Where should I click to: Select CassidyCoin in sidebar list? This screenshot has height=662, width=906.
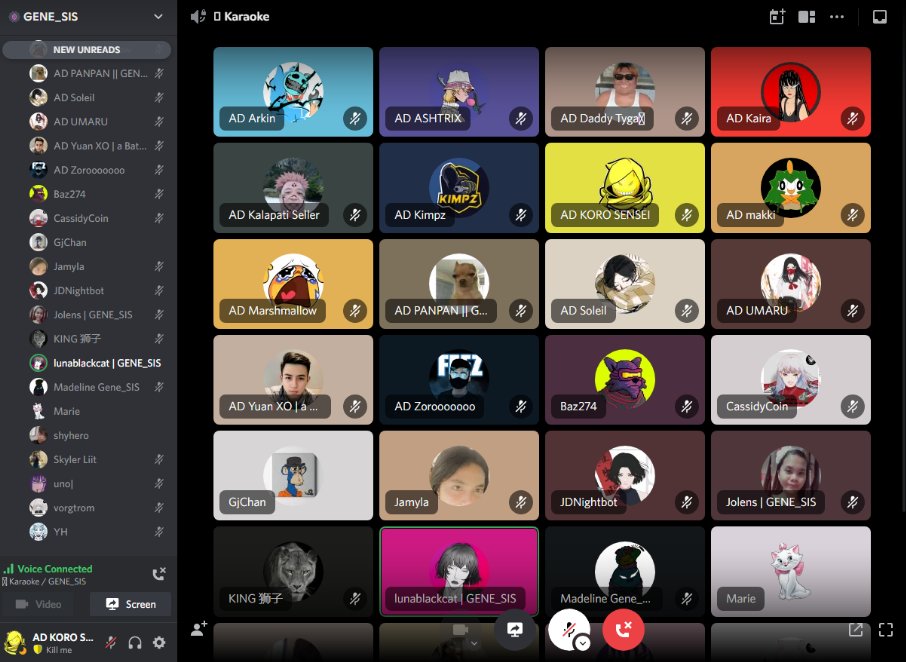[x=97, y=218]
